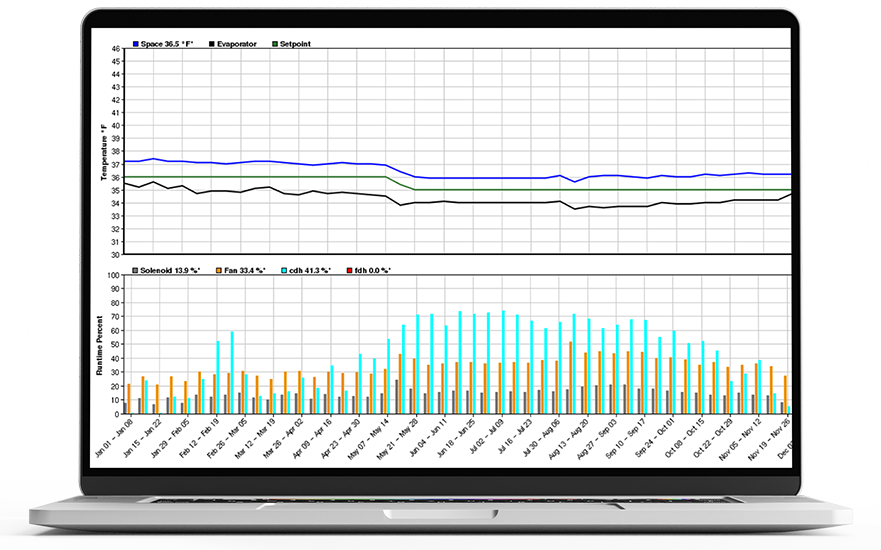Click the 'May 21 – May 28' date label
The image size is (881, 550).
[x=397, y=438]
